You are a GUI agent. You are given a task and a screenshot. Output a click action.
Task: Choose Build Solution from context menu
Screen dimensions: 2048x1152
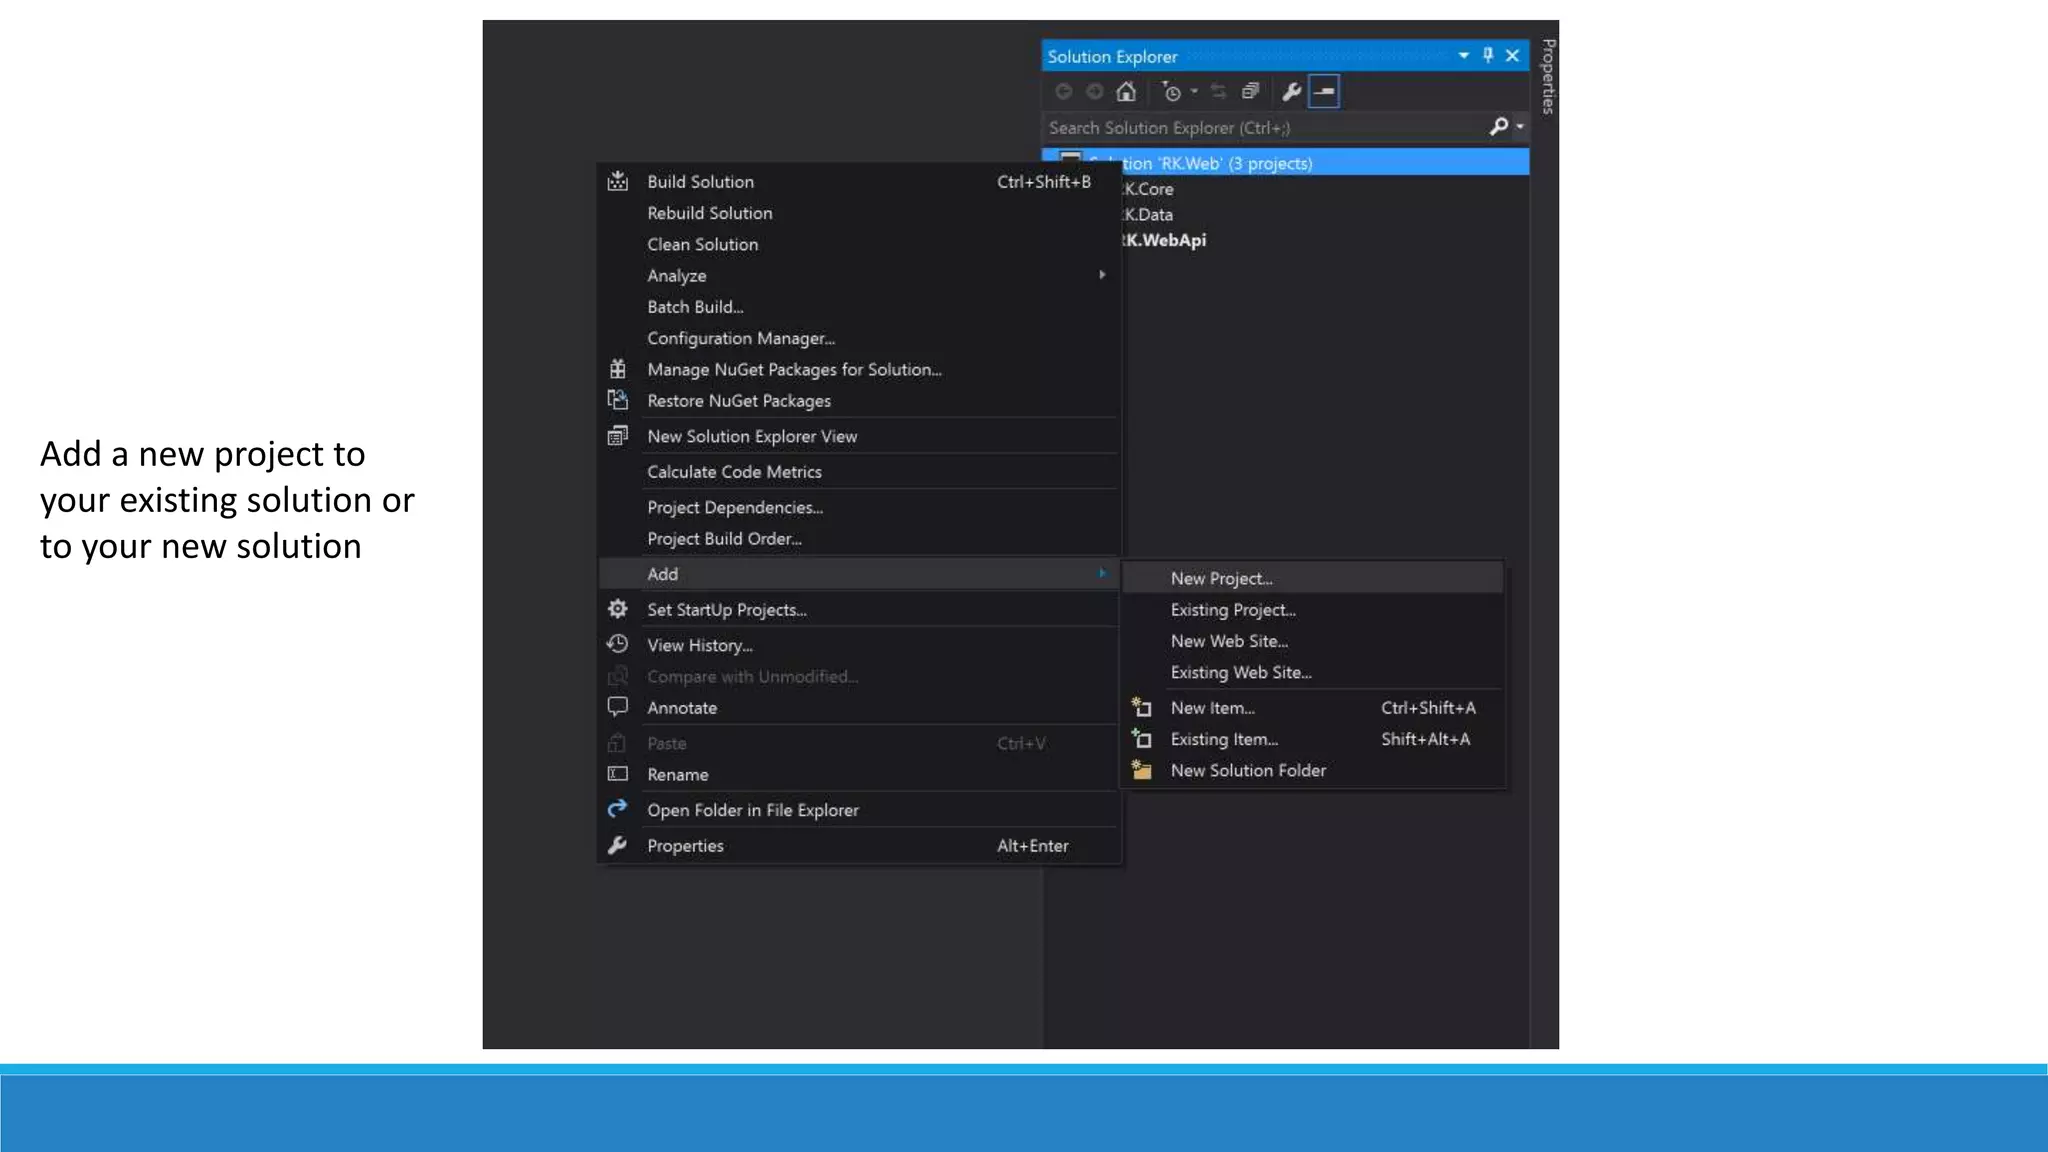859,182
